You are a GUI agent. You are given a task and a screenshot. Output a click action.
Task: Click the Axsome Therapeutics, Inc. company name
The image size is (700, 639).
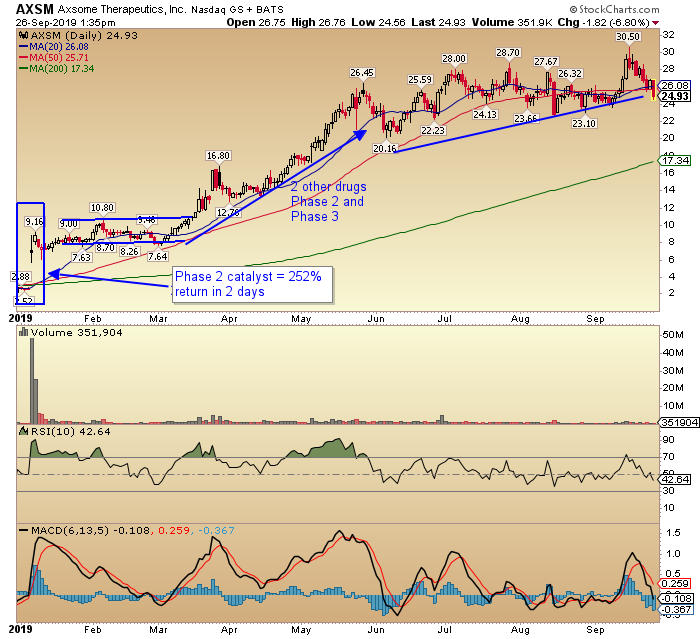[x=122, y=9]
